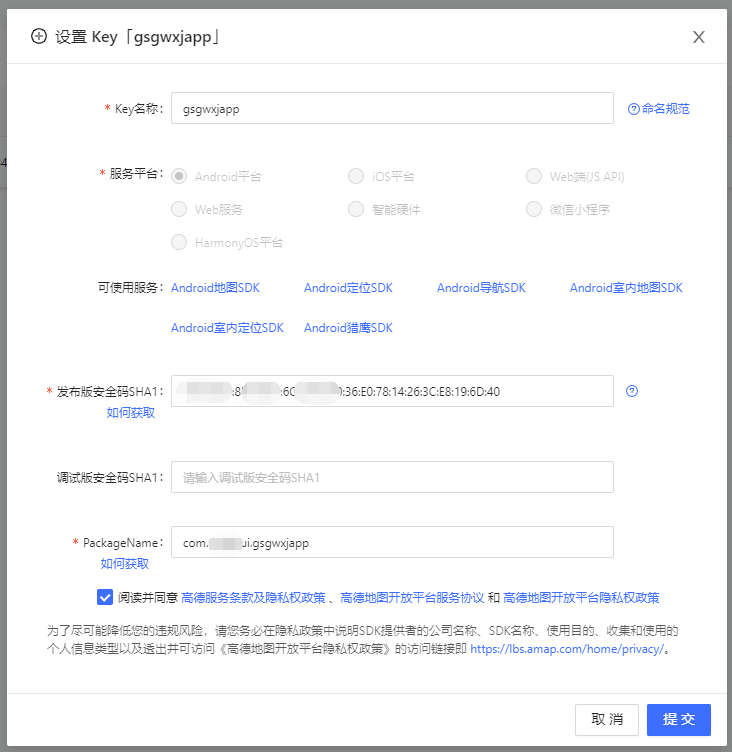Image resolution: width=732 pixels, height=752 pixels.
Task: Click the question mark icon beside 命名规范
Action: pyautogui.click(x=634, y=109)
